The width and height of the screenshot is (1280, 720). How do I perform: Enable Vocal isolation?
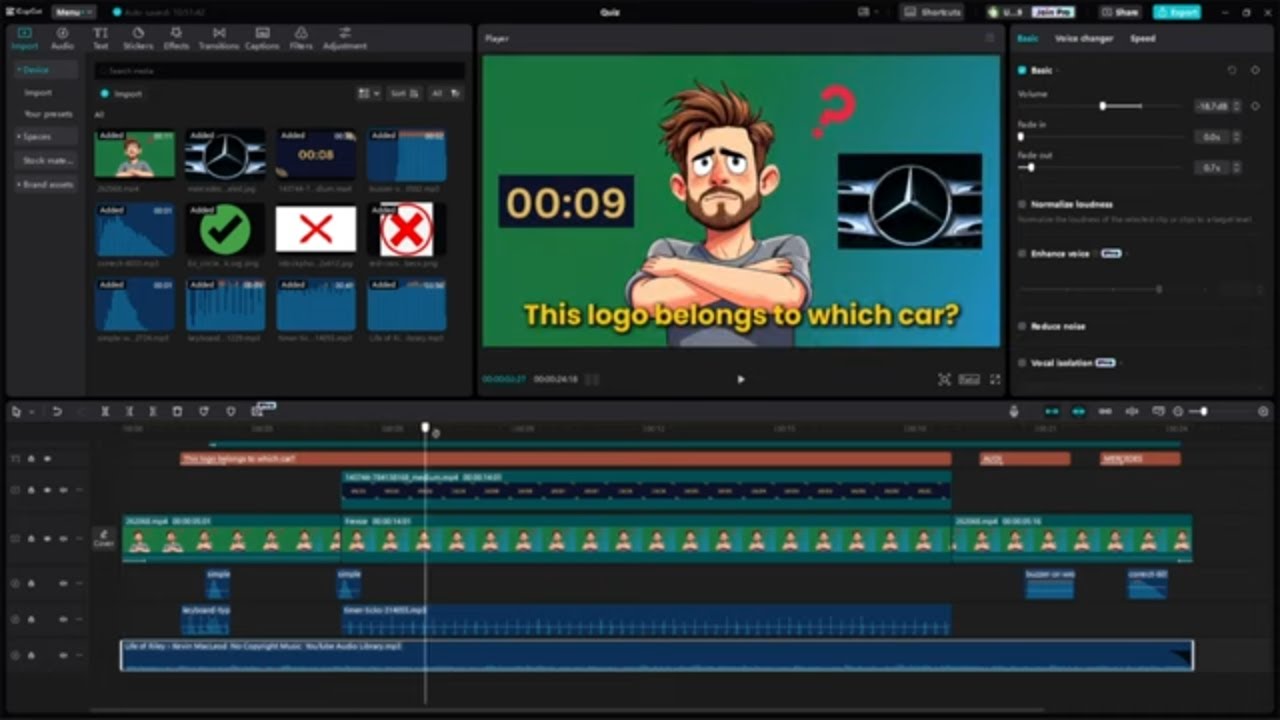point(1022,363)
